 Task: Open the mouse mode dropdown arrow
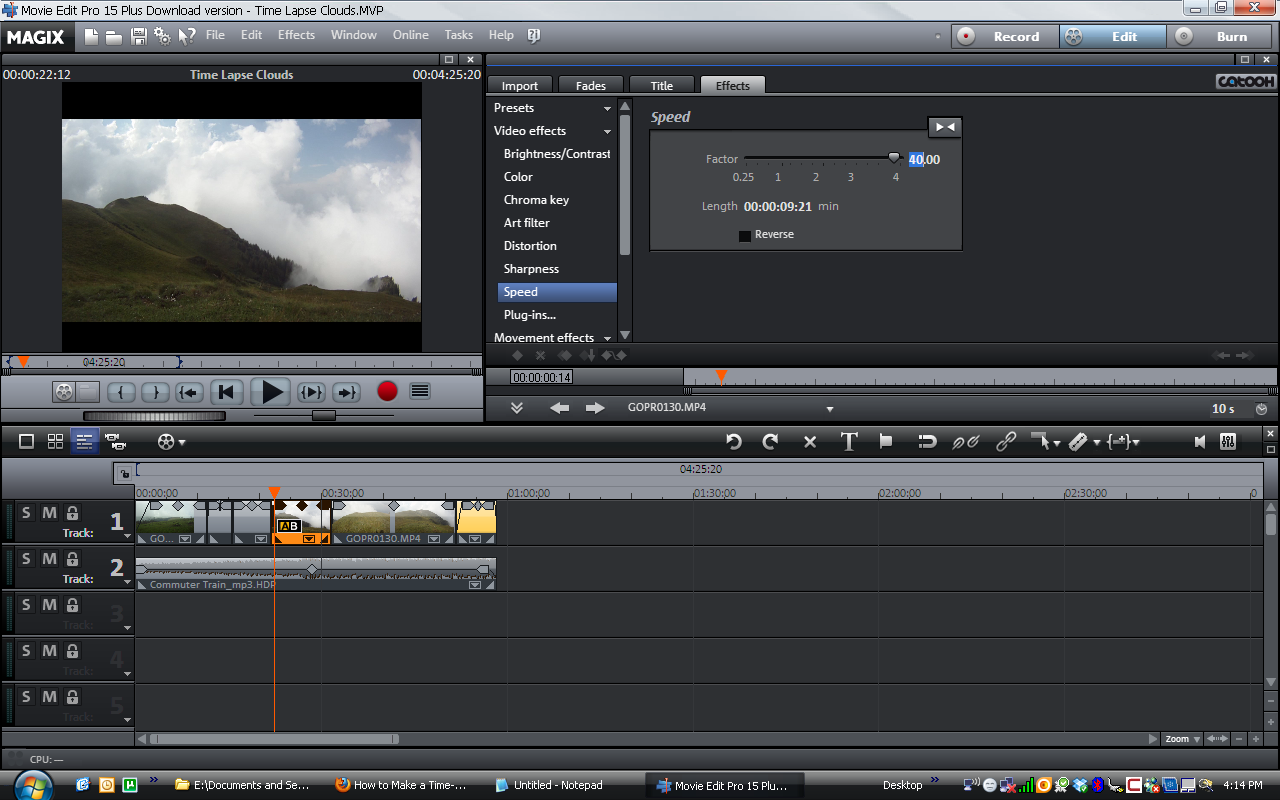(x=1056, y=441)
